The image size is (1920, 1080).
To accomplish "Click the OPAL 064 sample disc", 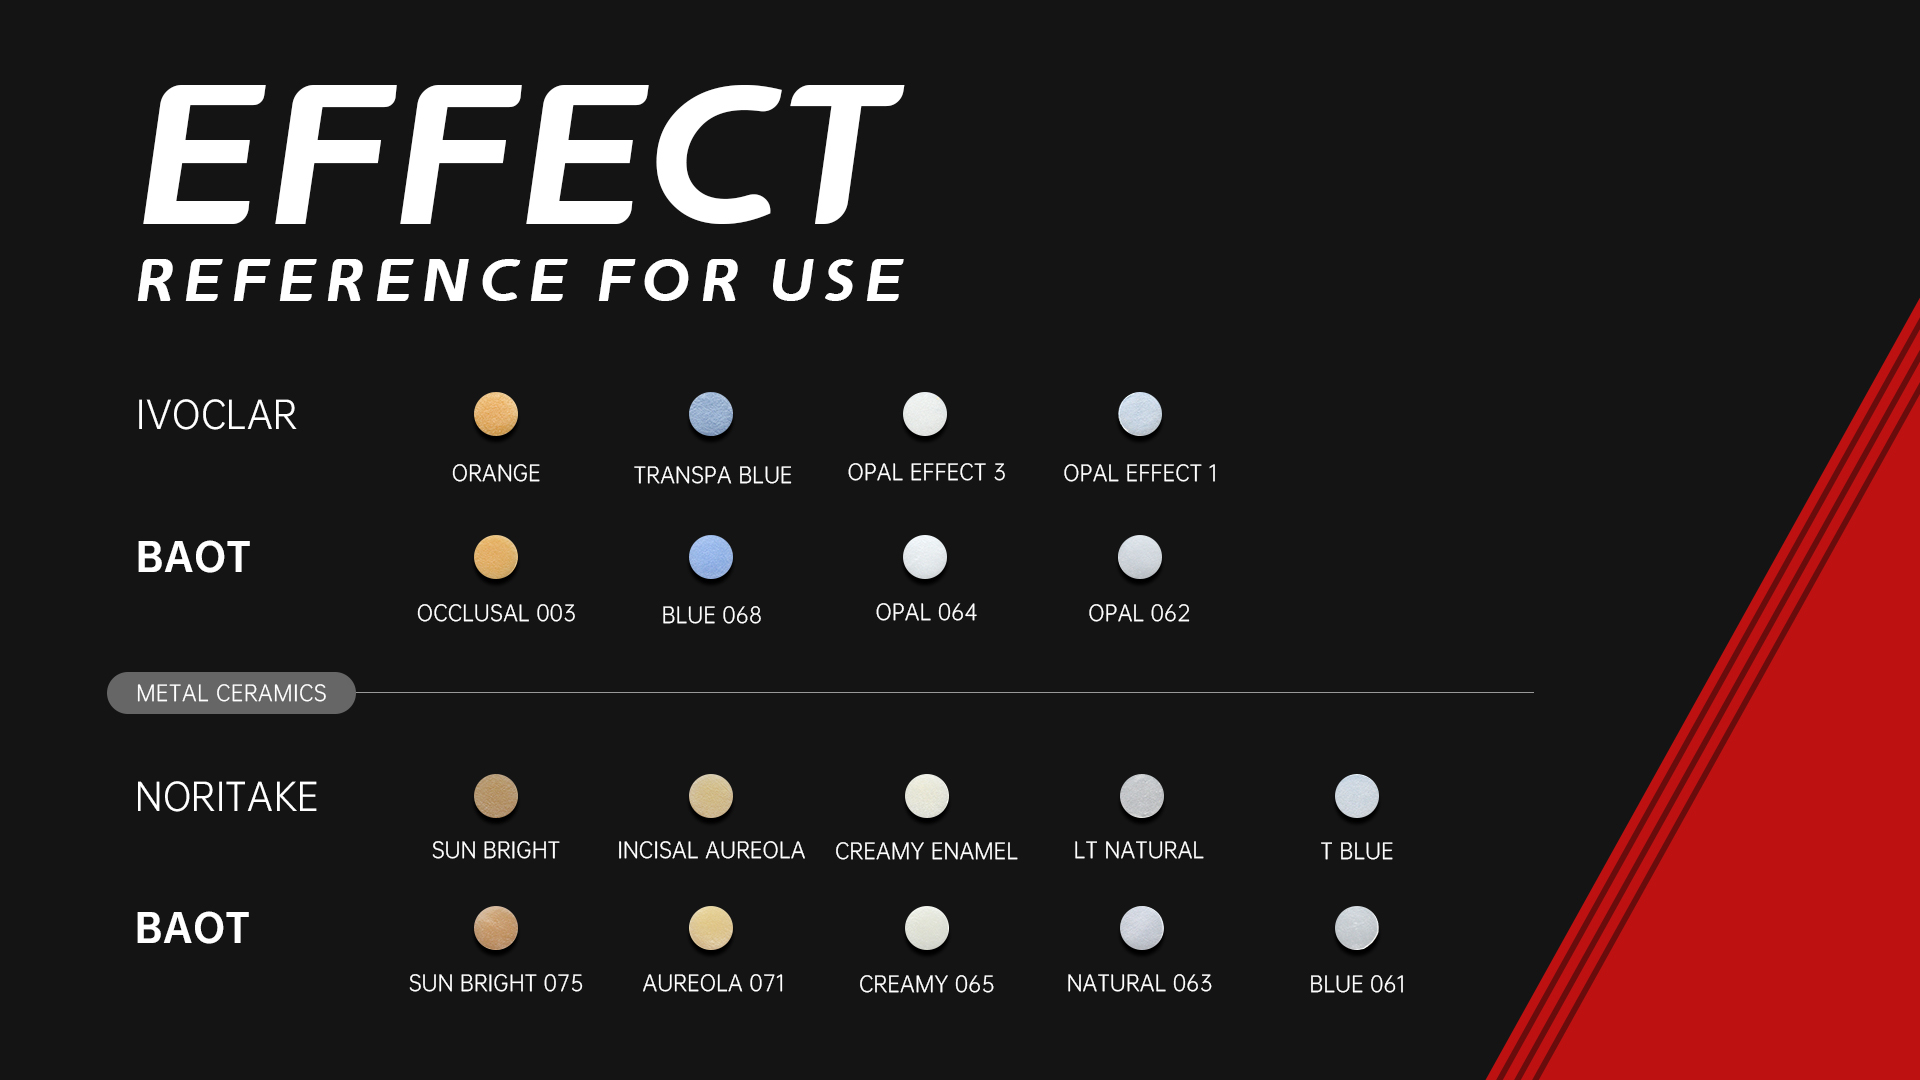I will pyautogui.click(x=925, y=557).
